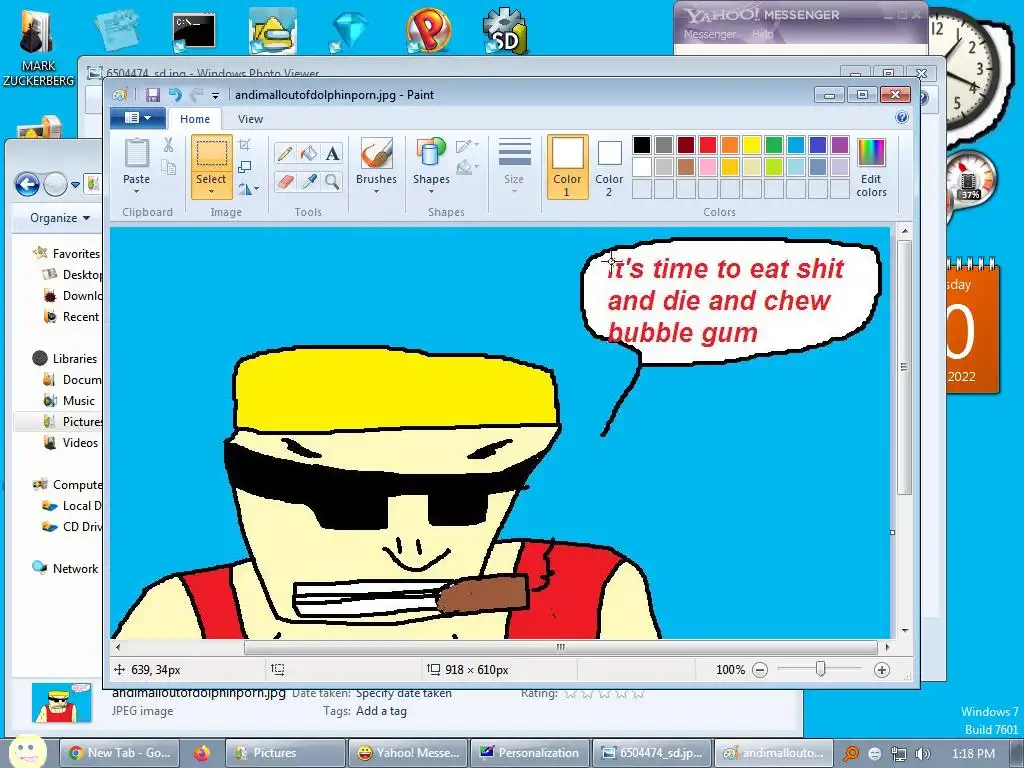1024x768 pixels.
Task: Select Music library in navigation pane
Action: (x=71, y=400)
